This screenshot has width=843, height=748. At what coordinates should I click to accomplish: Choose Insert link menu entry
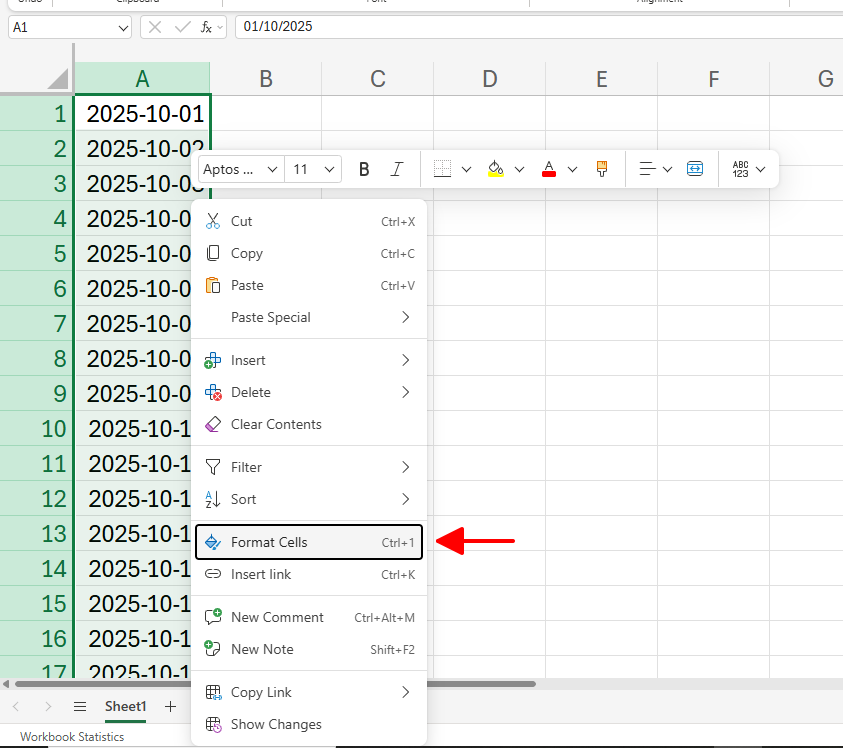click(x=309, y=574)
